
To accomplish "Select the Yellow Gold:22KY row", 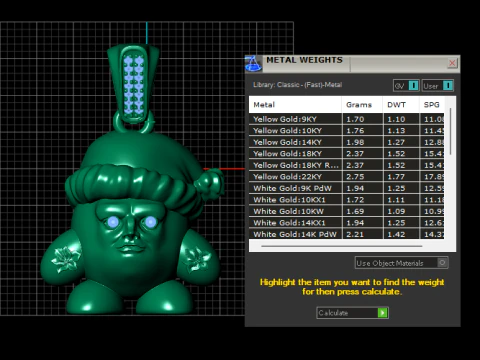I will (346, 177).
